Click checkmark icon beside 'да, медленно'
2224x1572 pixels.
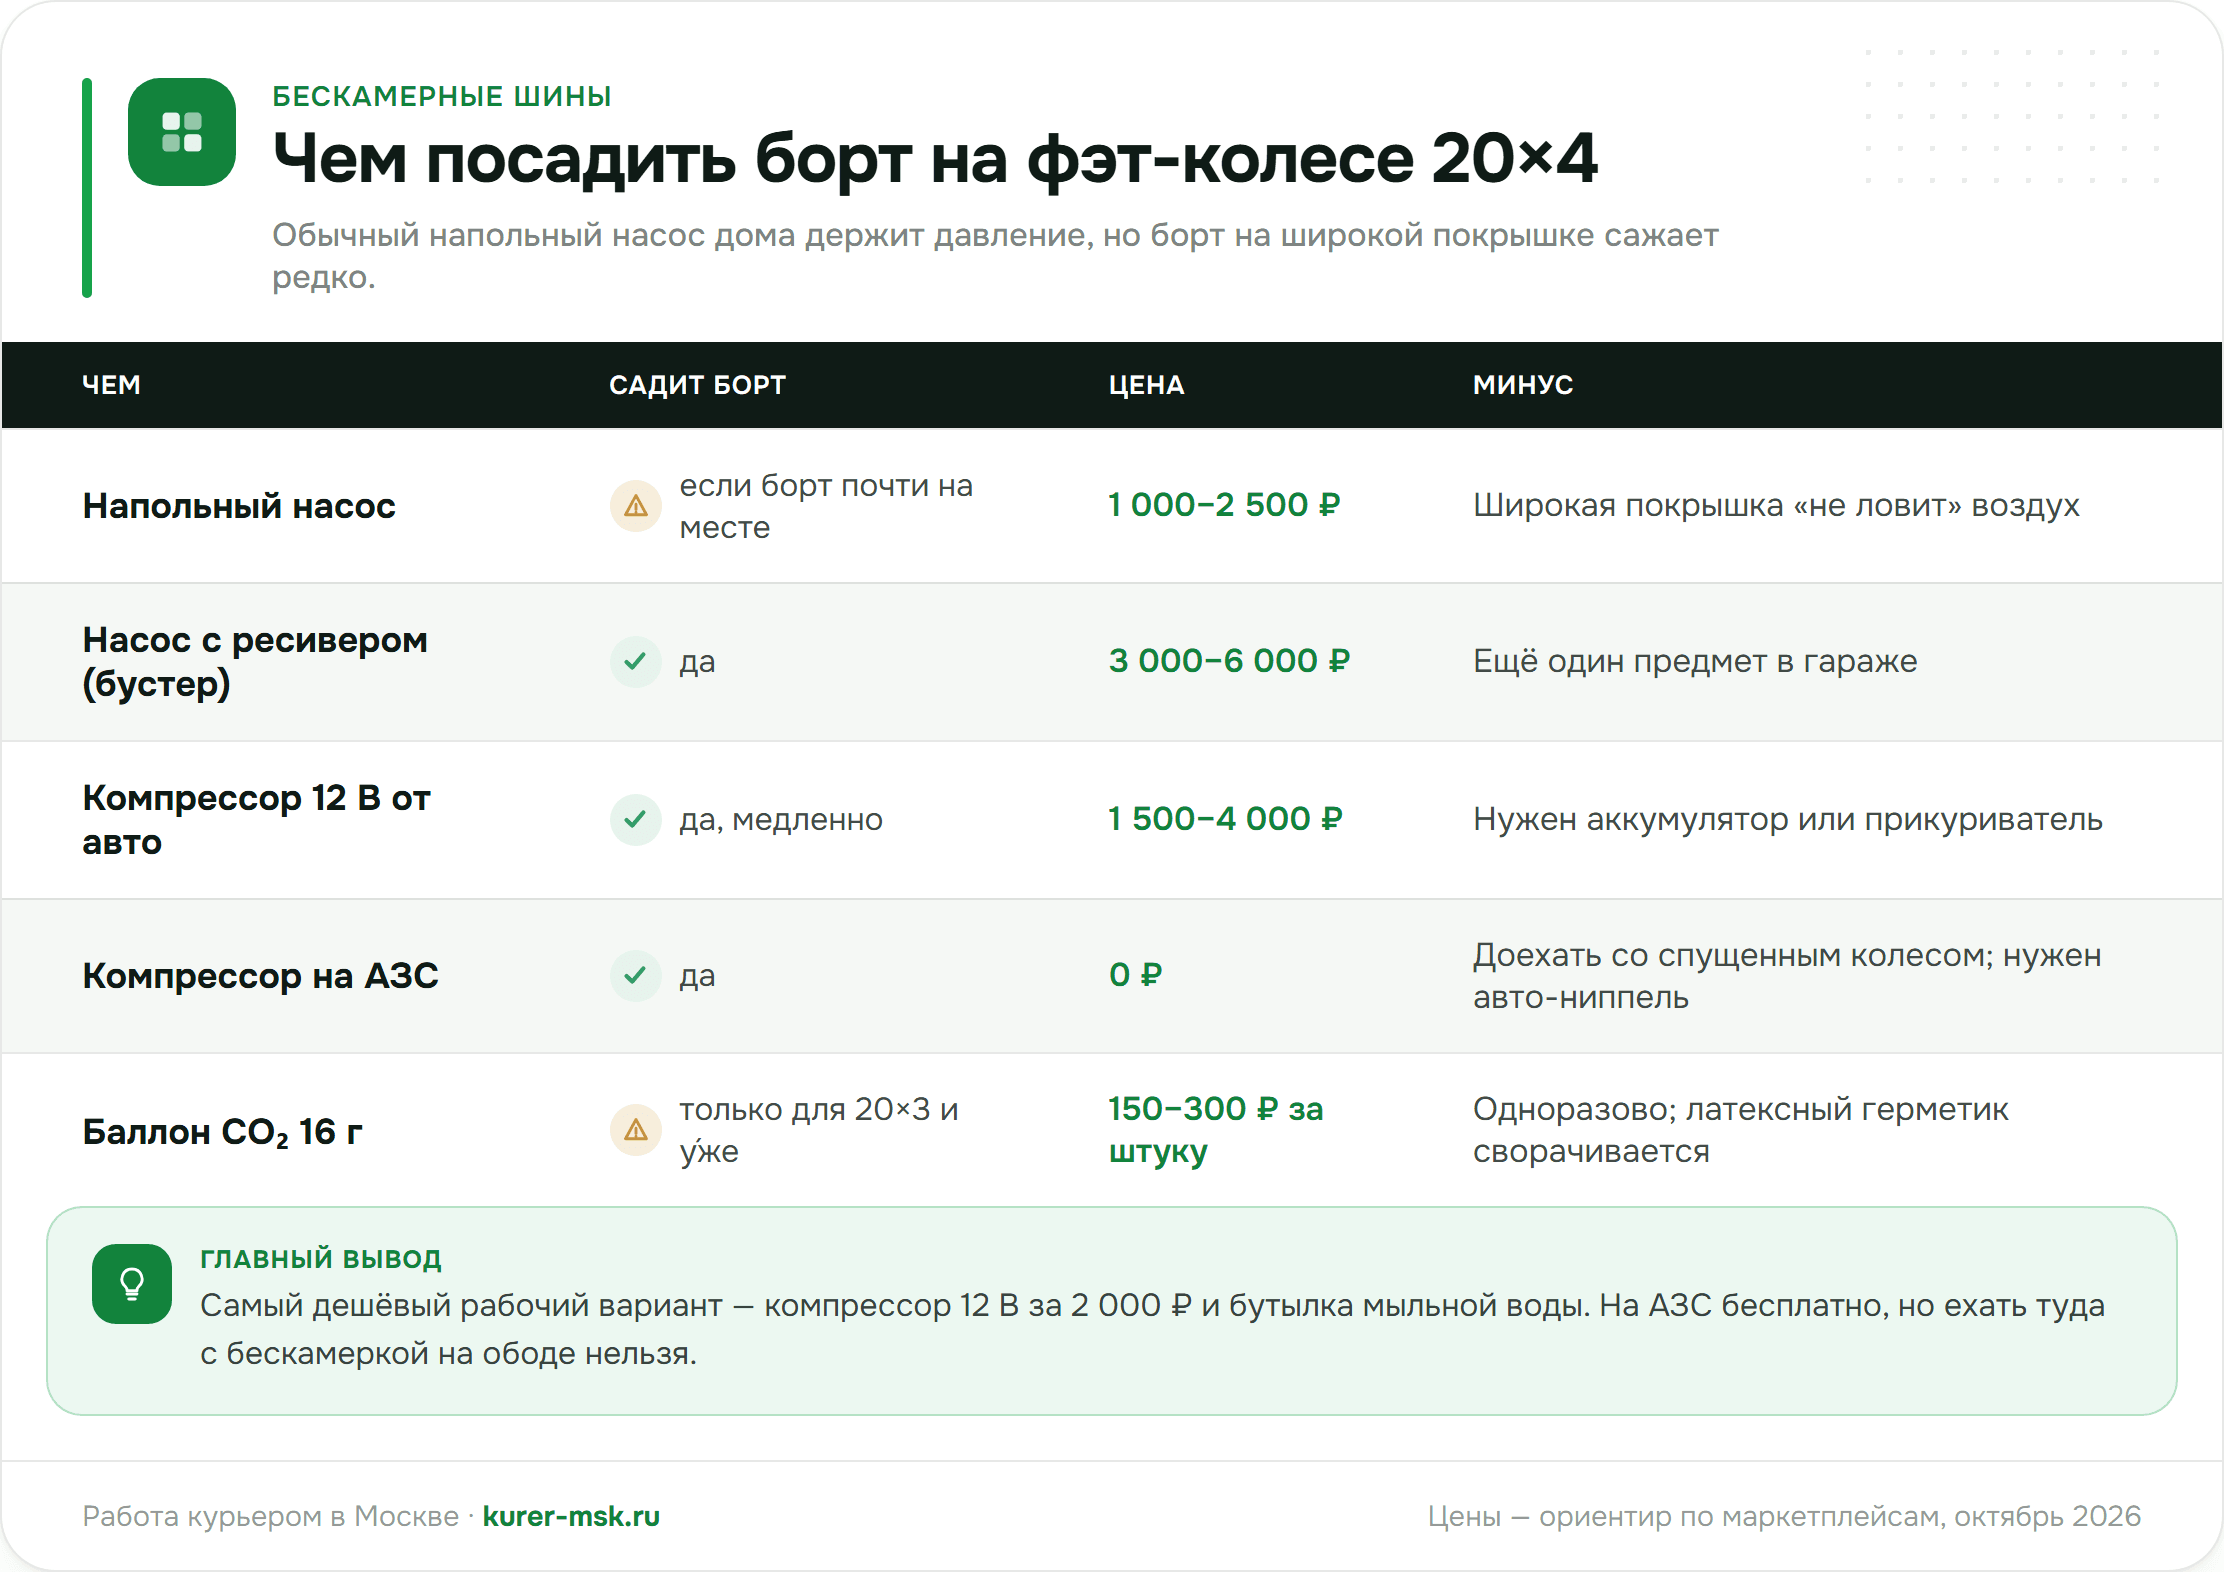click(x=636, y=820)
